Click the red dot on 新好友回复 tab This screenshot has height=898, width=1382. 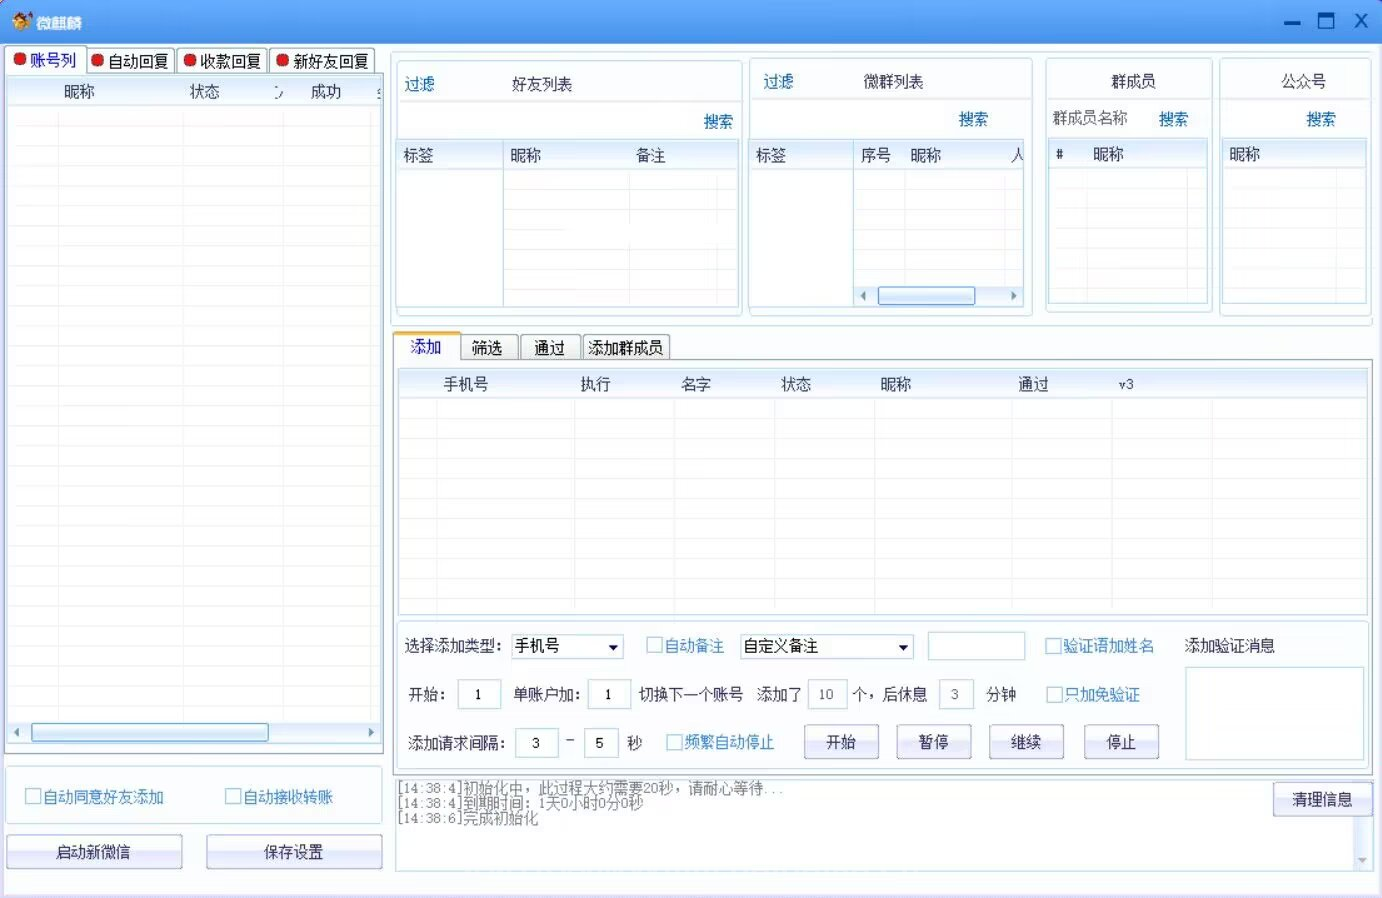point(283,61)
